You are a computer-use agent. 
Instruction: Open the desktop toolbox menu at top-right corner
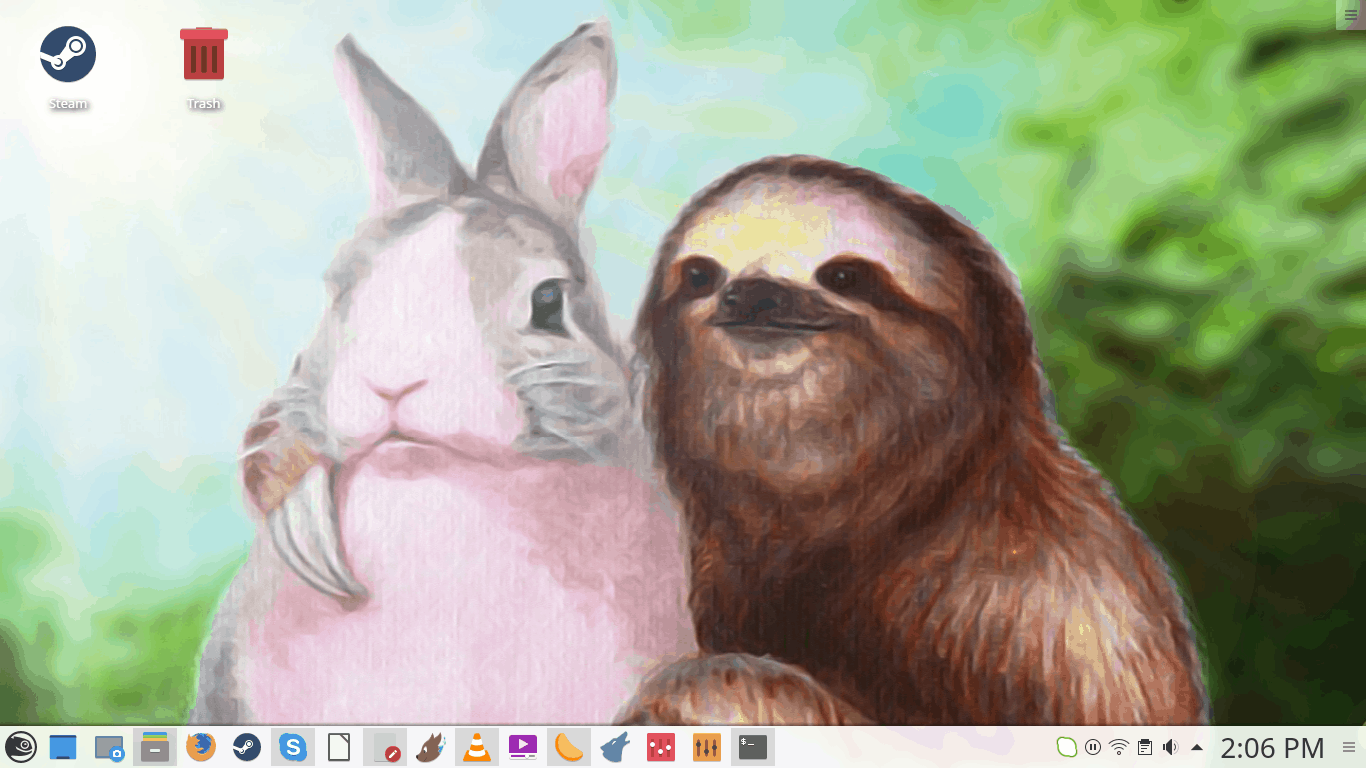tap(1351, 14)
